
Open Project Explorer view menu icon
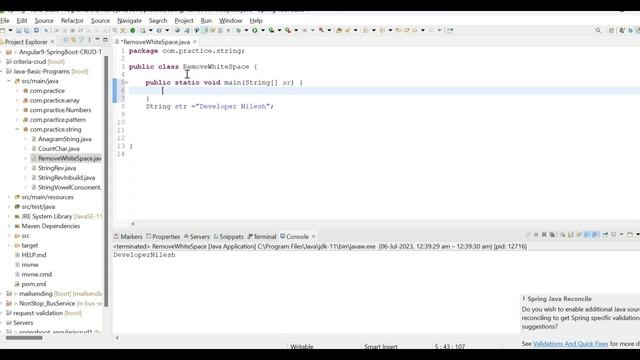pyautogui.click(x=89, y=40)
